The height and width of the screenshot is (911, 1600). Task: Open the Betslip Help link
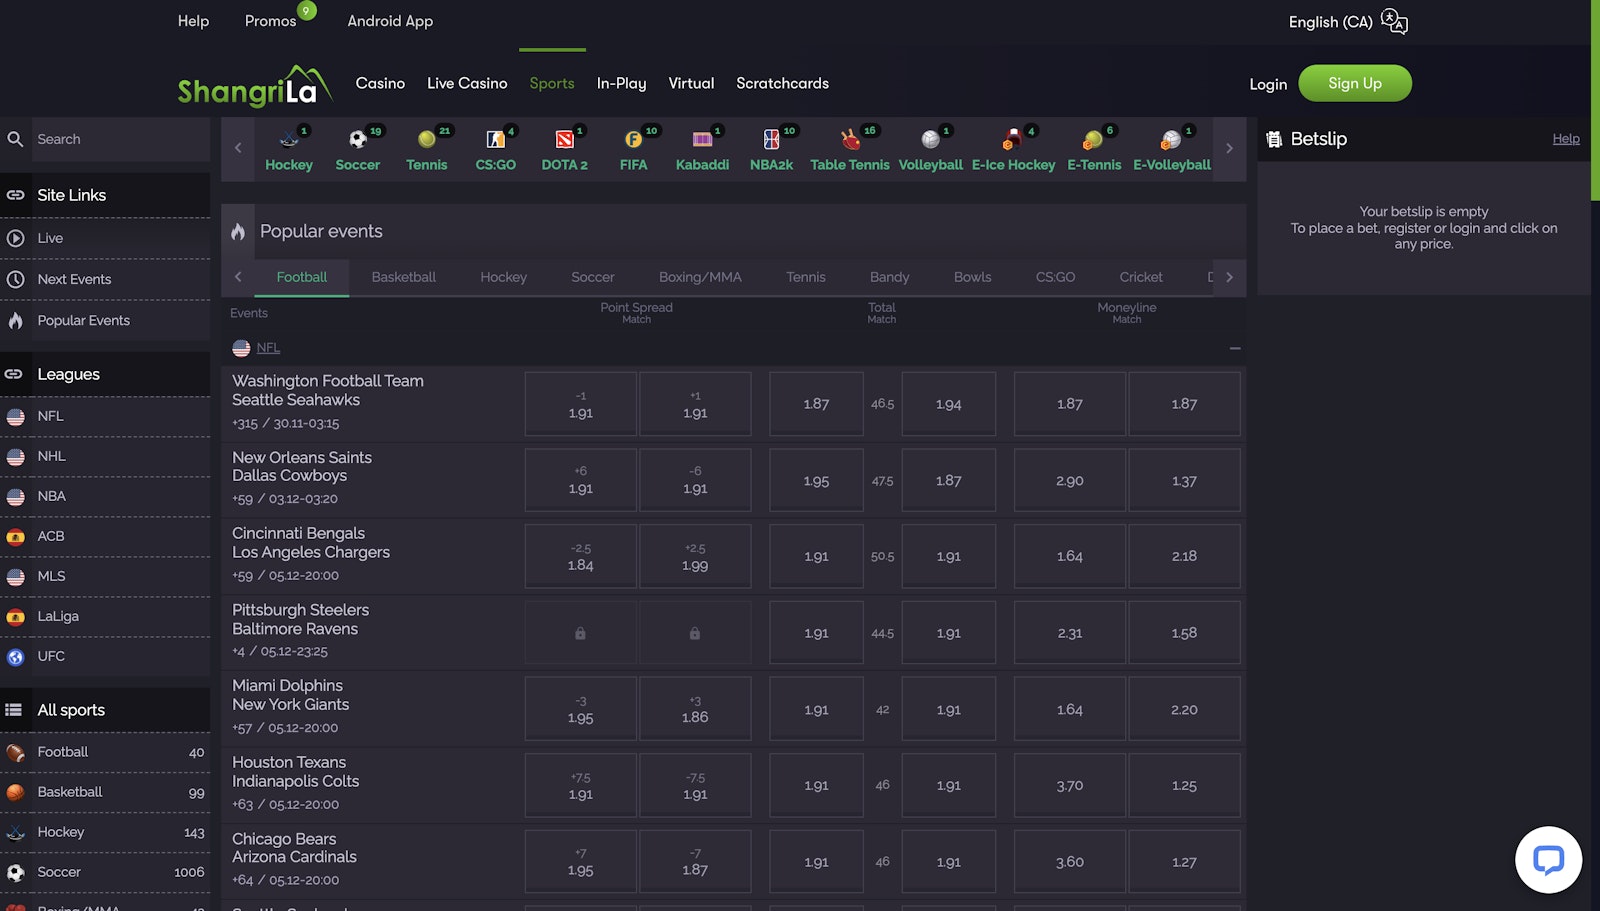[x=1565, y=139]
